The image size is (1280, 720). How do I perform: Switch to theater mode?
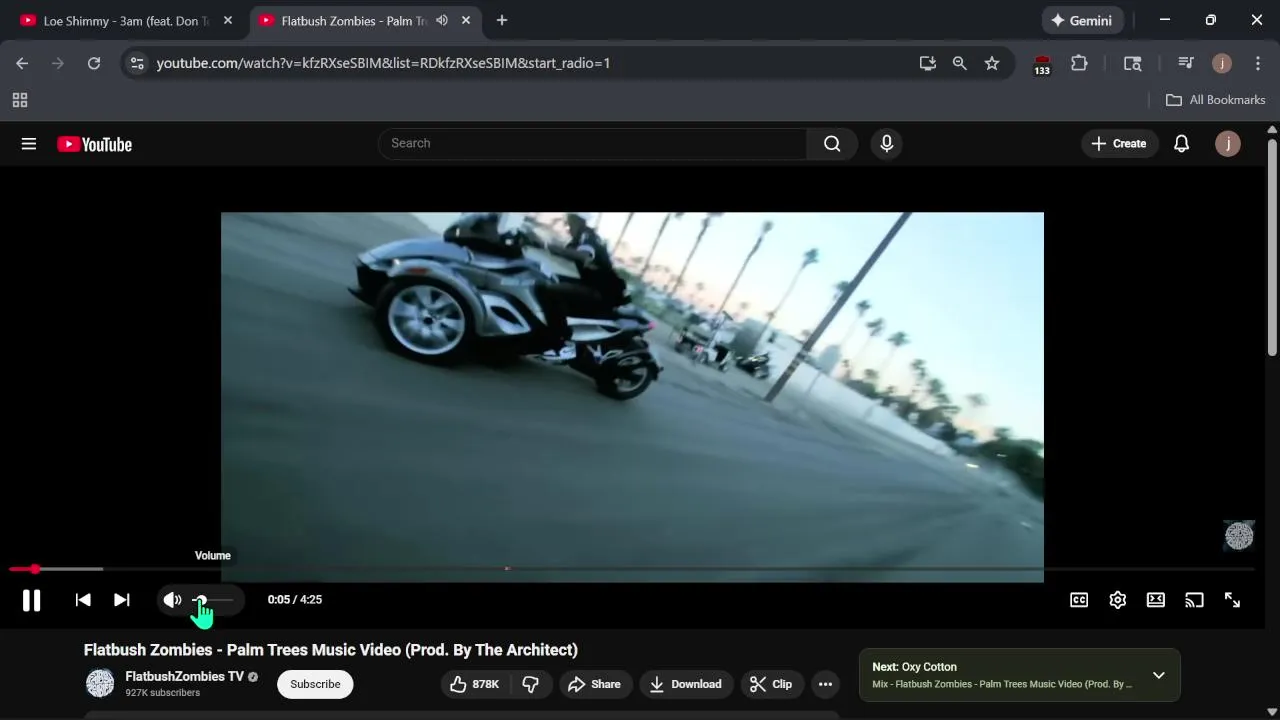click(1156, 600)
